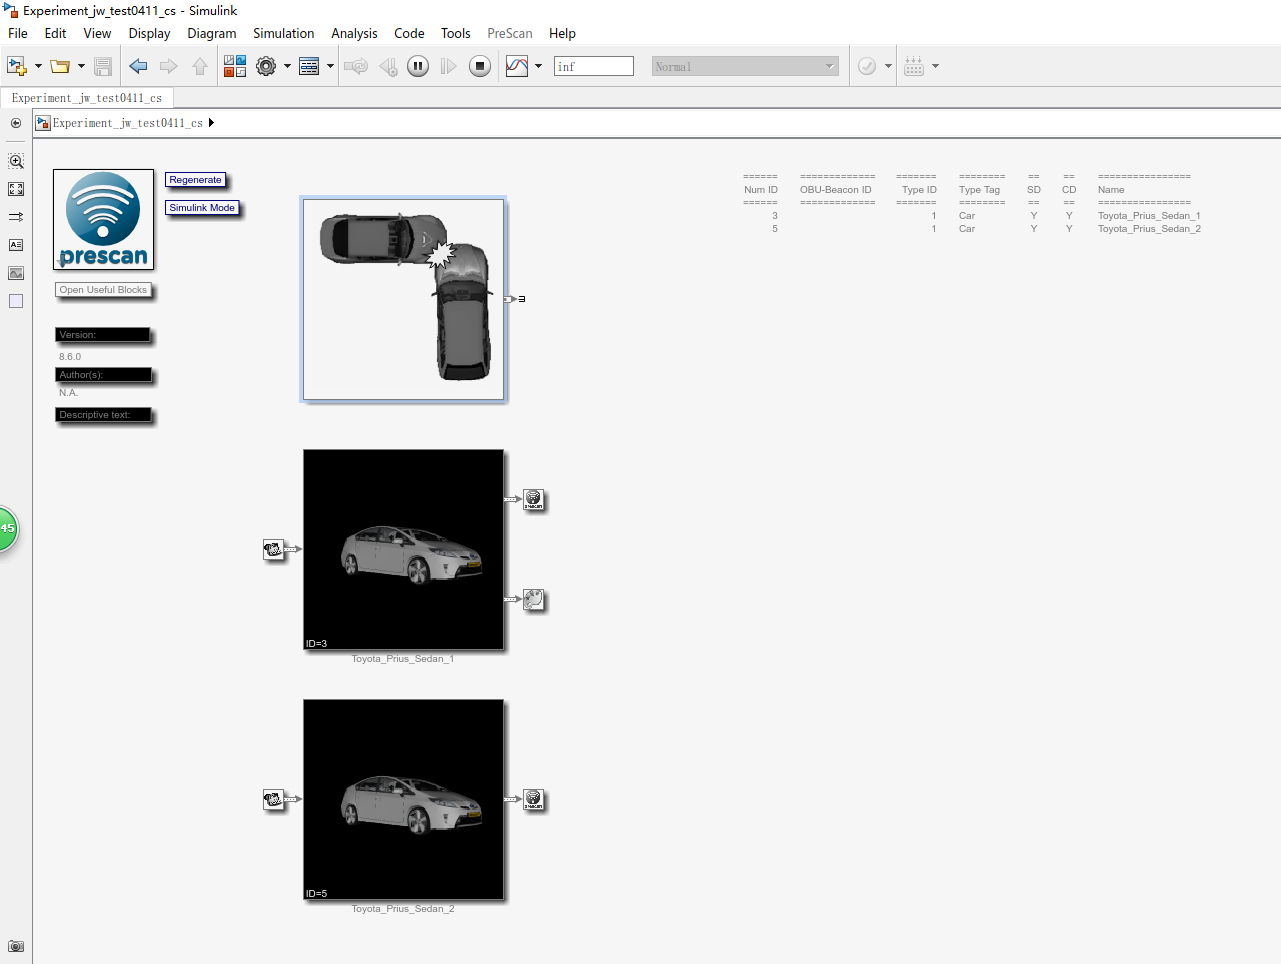
Task: Stop the simulation
Action: 480,67
